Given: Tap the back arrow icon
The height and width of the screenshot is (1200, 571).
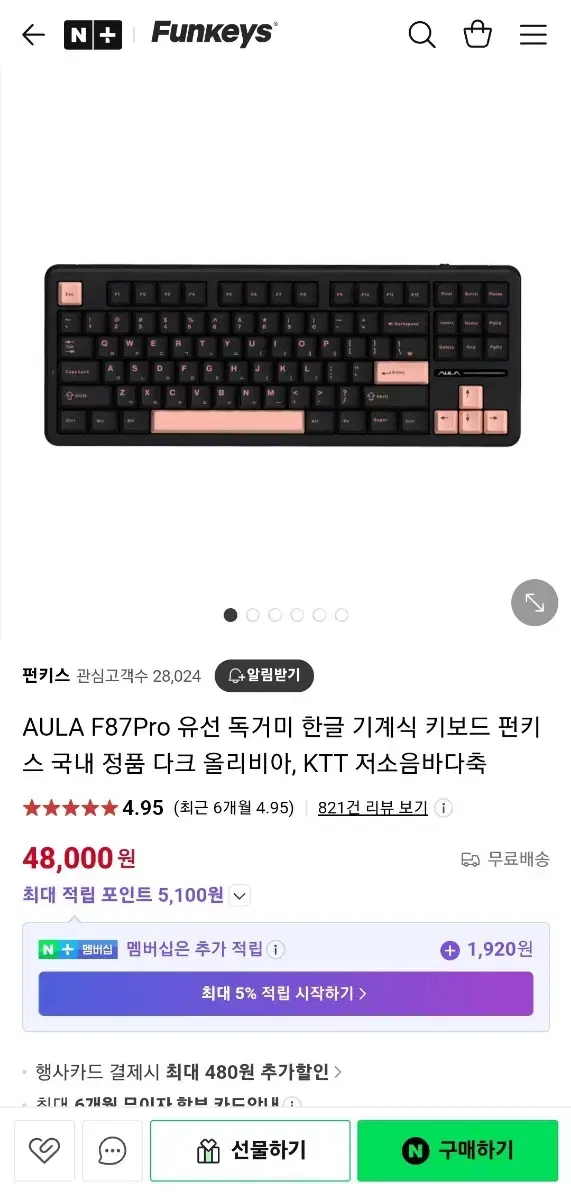Looking at the screenshot, I should pos(34,35).
